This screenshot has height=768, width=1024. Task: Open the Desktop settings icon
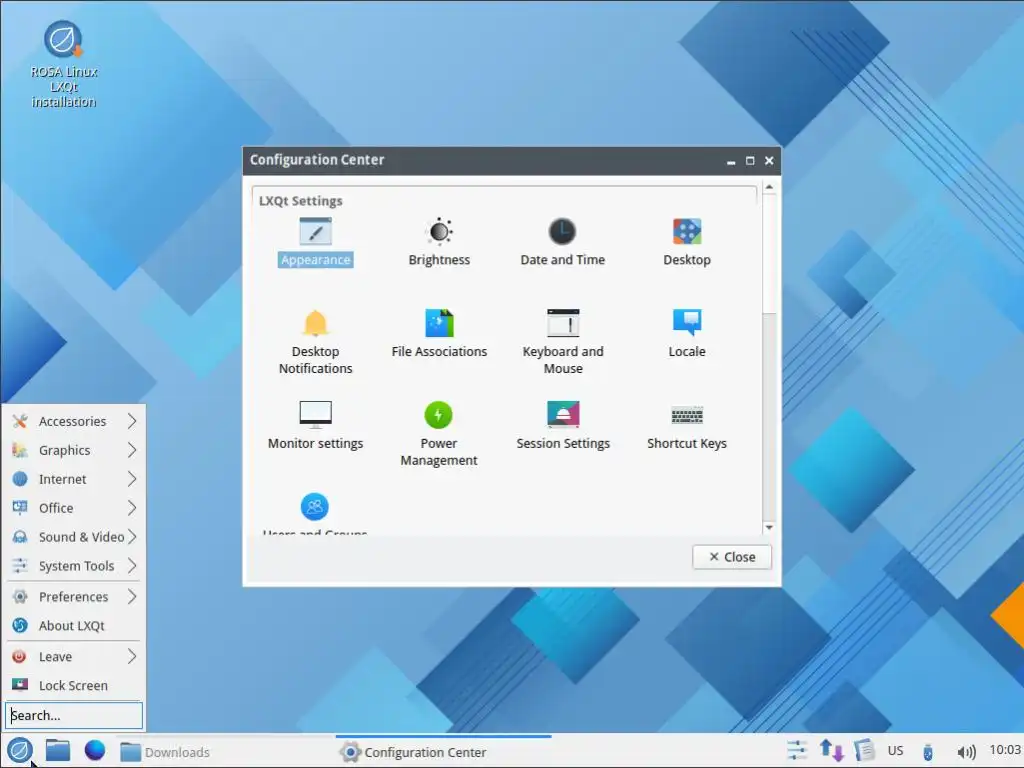pos(686,241)
